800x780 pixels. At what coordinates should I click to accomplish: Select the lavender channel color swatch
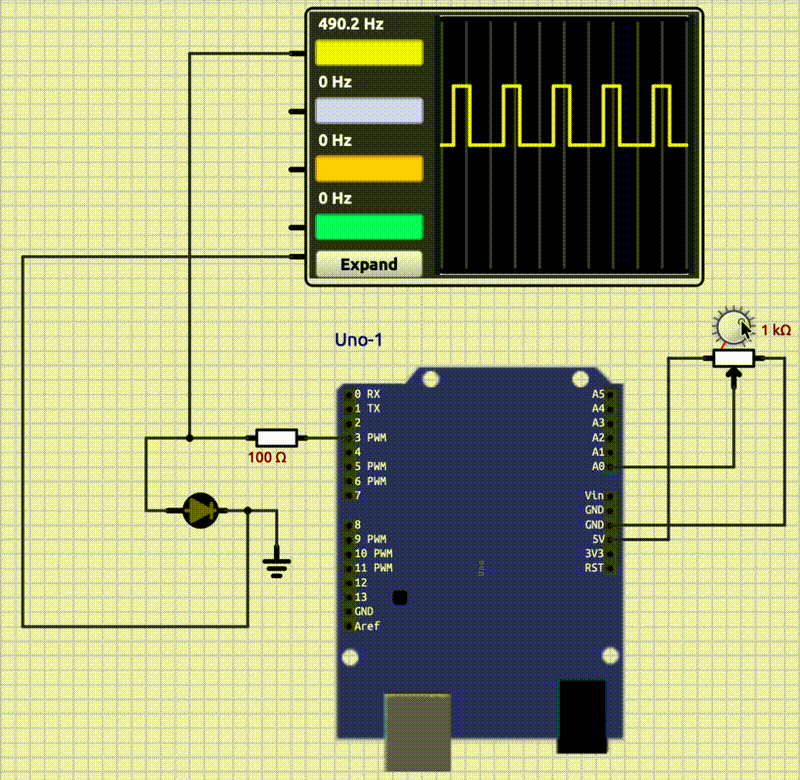369,110
